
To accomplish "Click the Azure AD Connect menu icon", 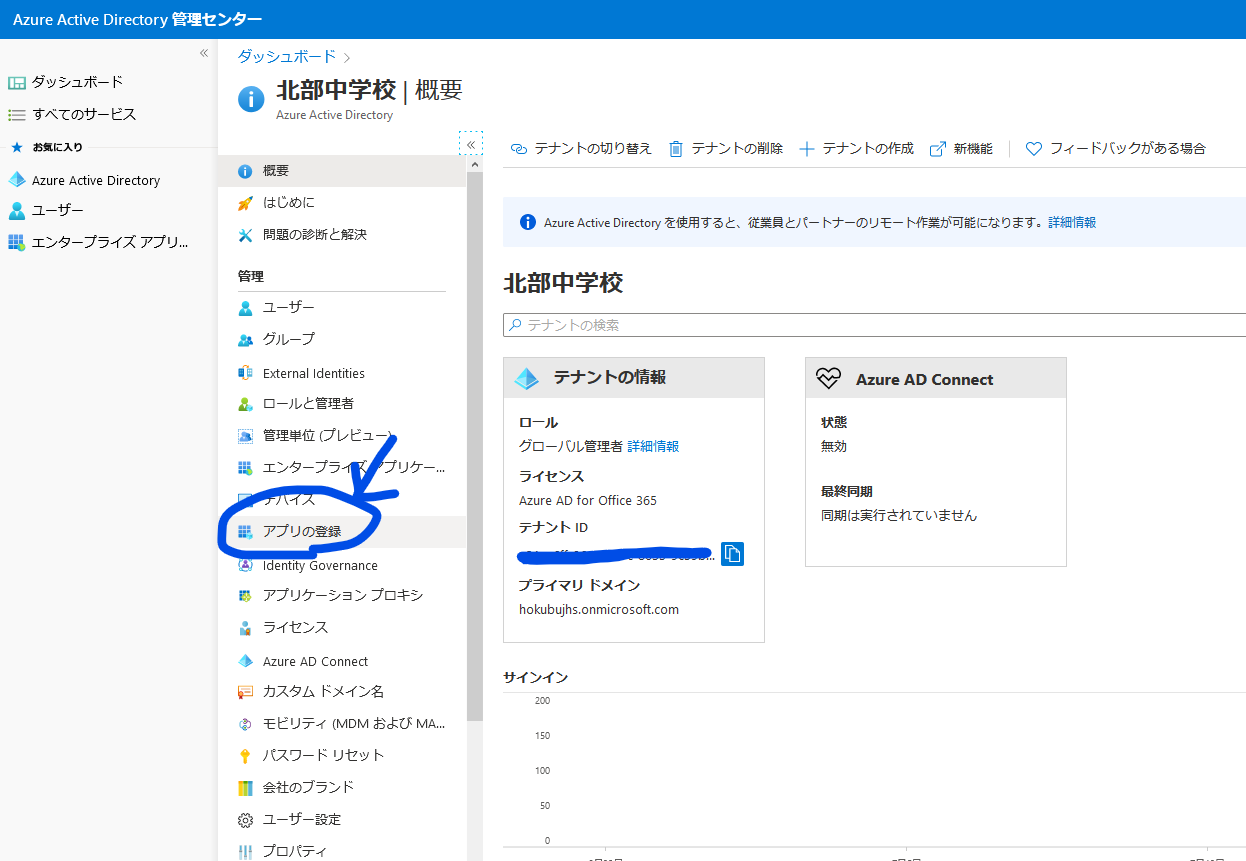I will [245, 661].
